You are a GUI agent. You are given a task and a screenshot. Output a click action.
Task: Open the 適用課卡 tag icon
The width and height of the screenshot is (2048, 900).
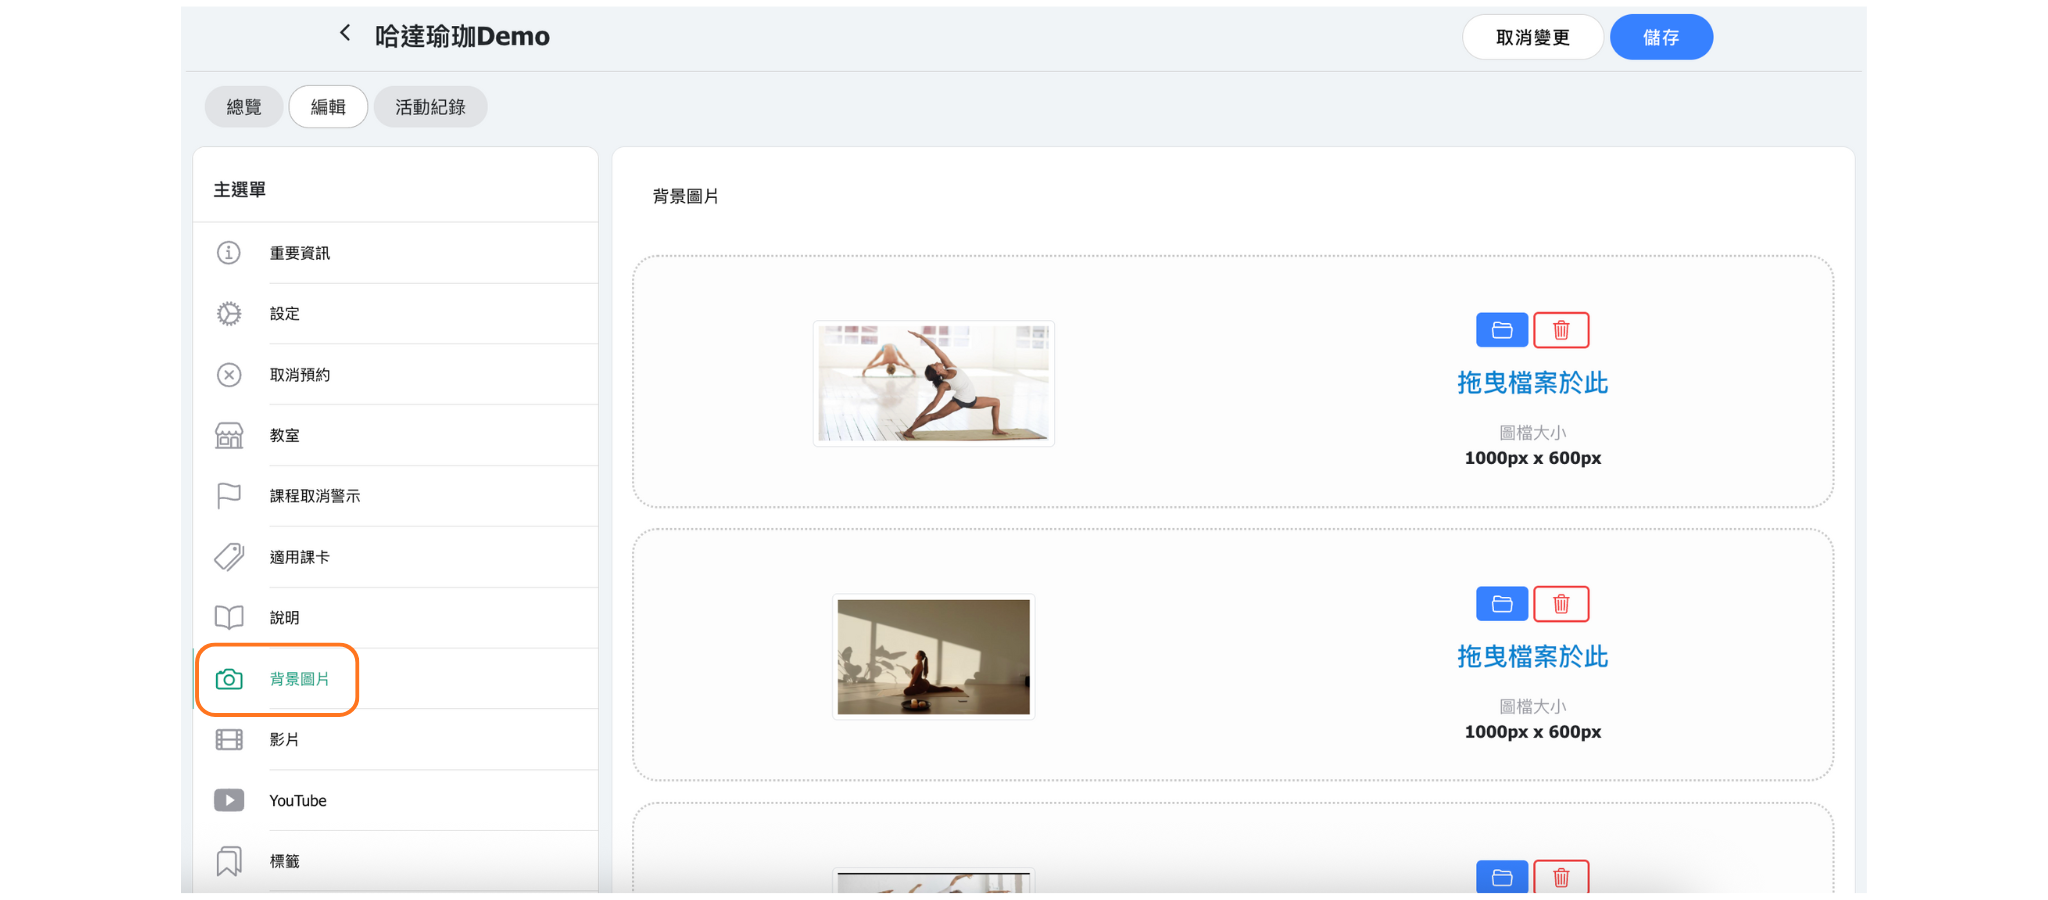click(x=229, y=557)
